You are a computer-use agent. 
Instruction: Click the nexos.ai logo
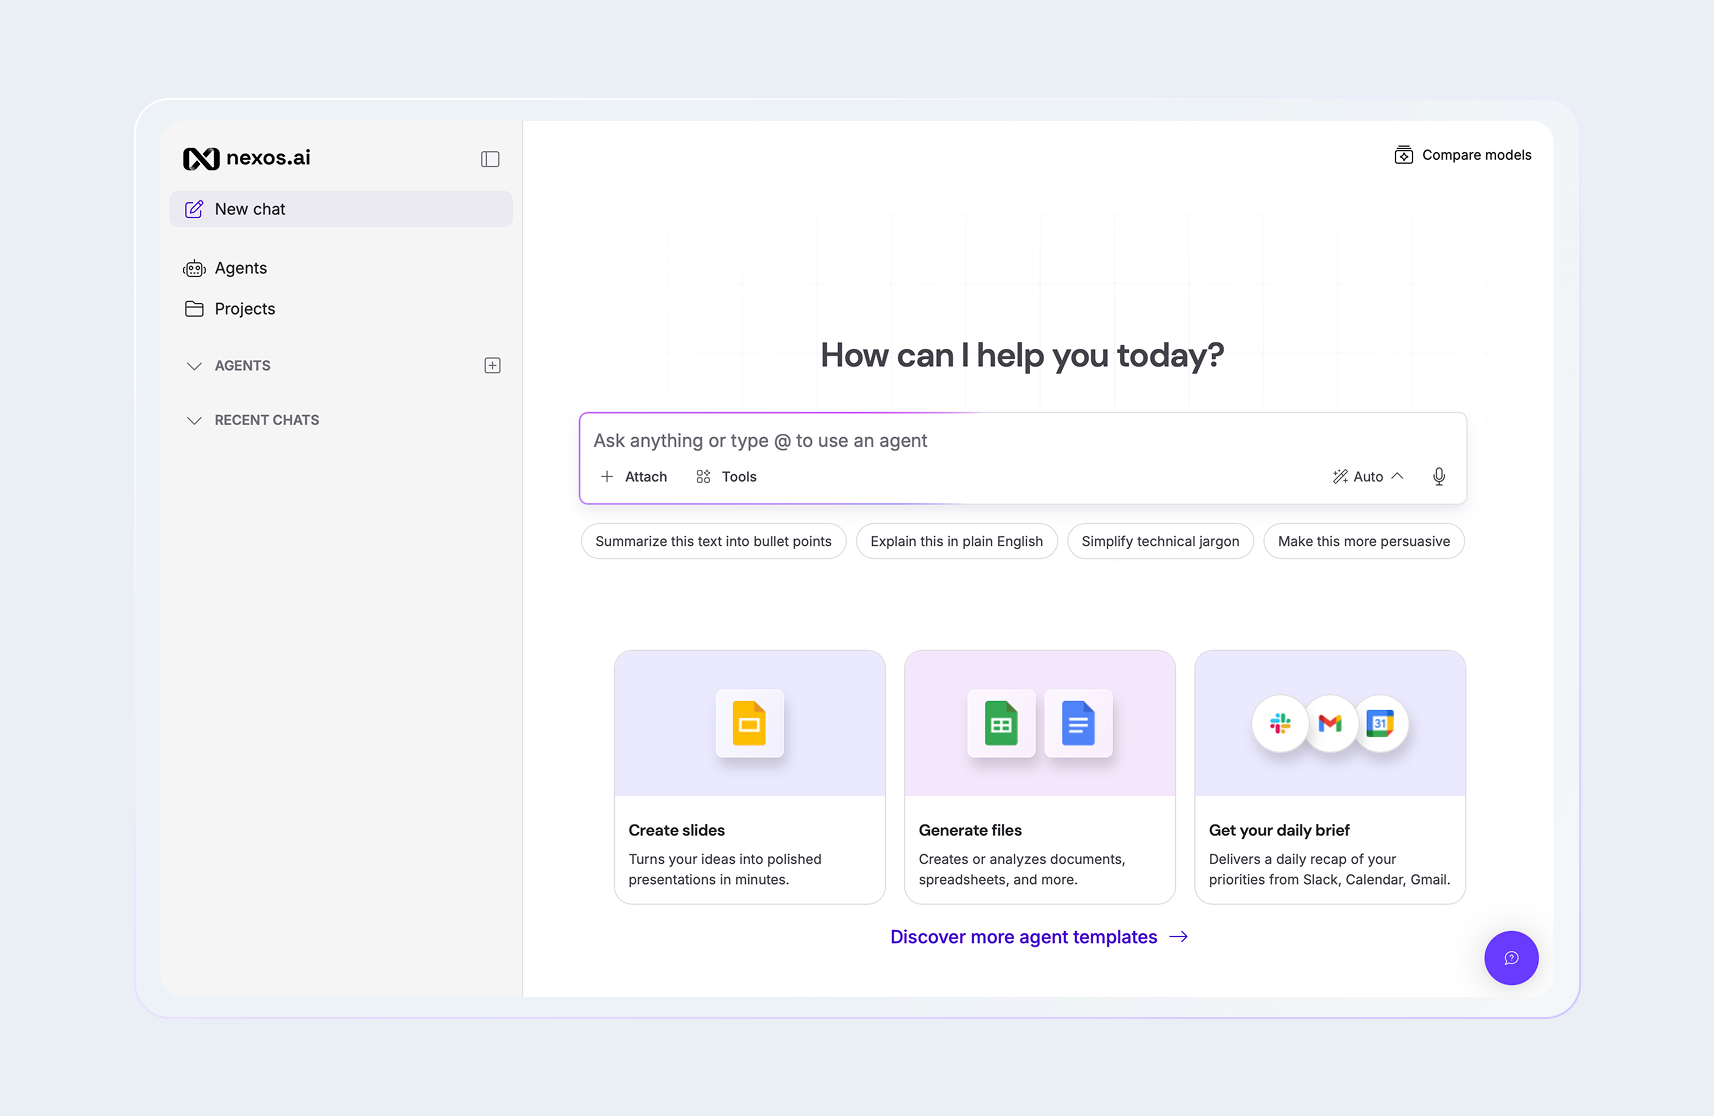coord(246,157)
